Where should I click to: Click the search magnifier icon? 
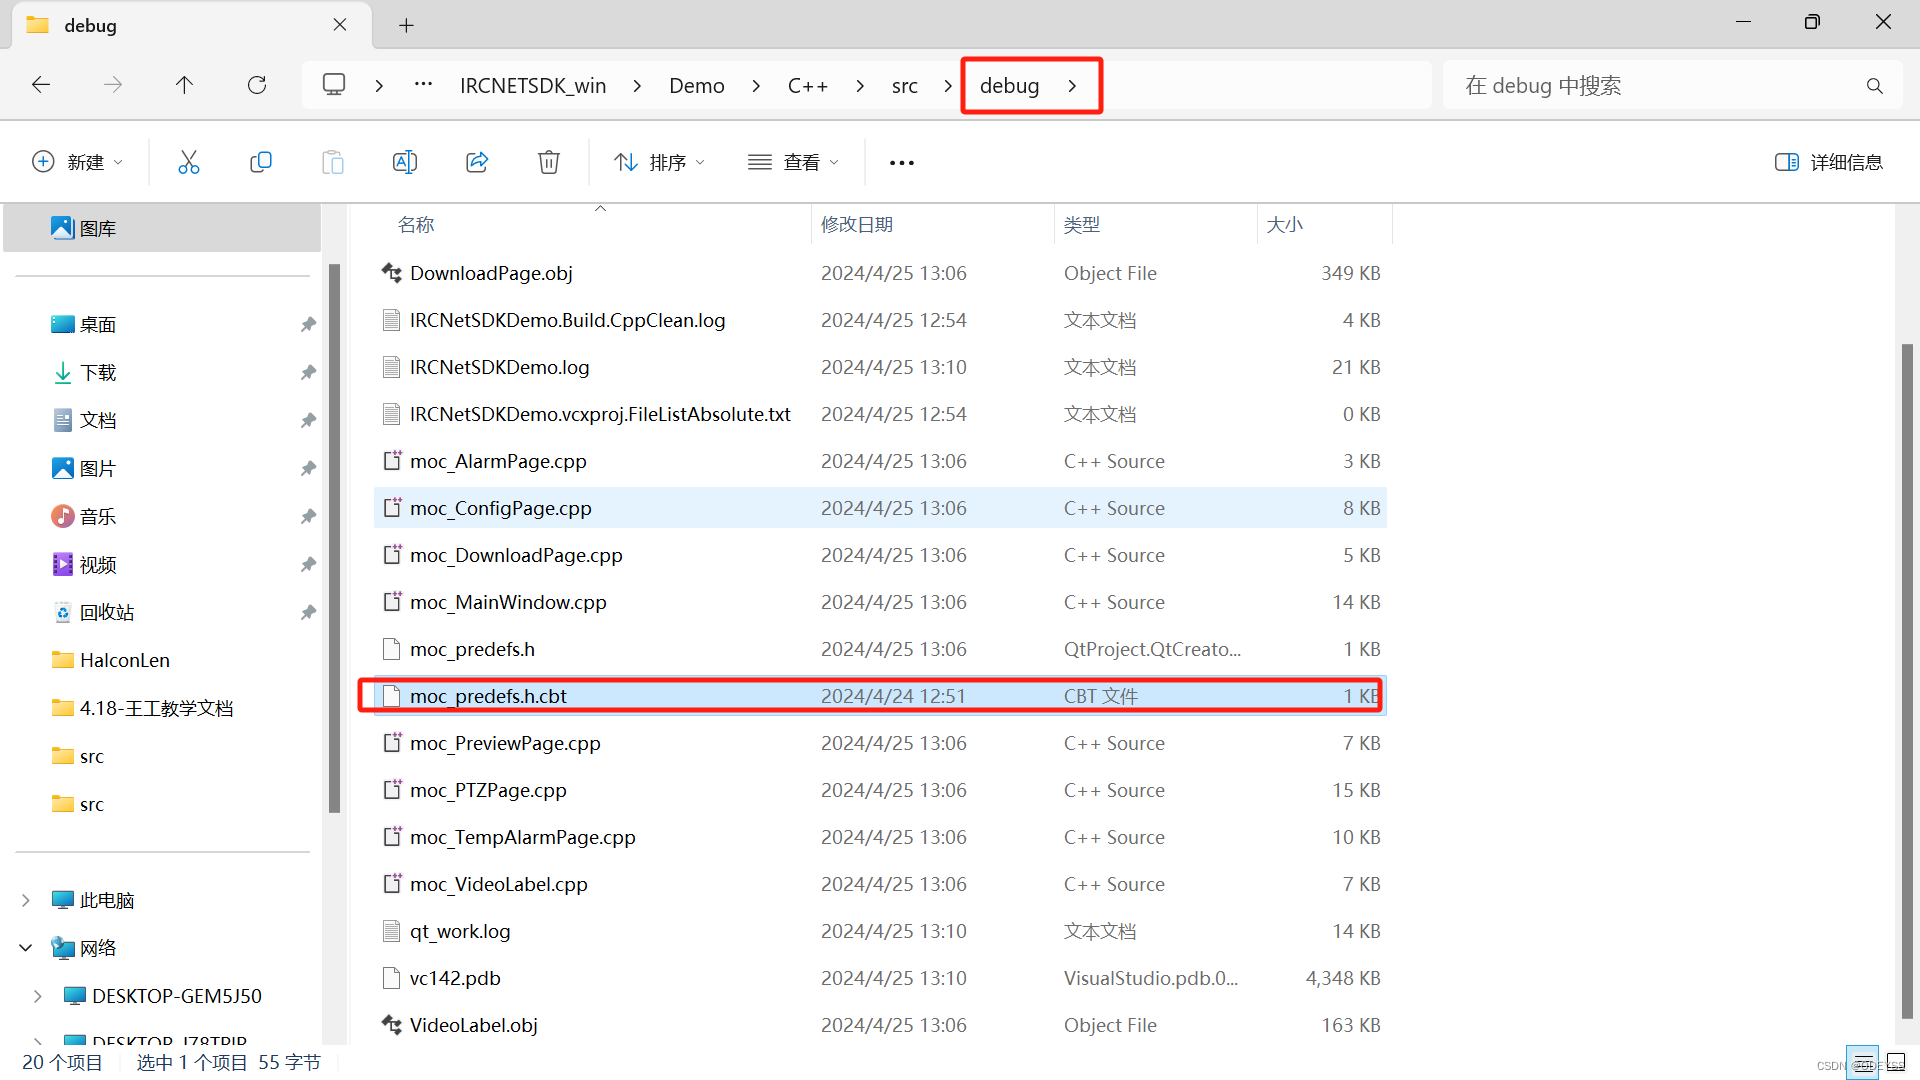click(1874, 86)
